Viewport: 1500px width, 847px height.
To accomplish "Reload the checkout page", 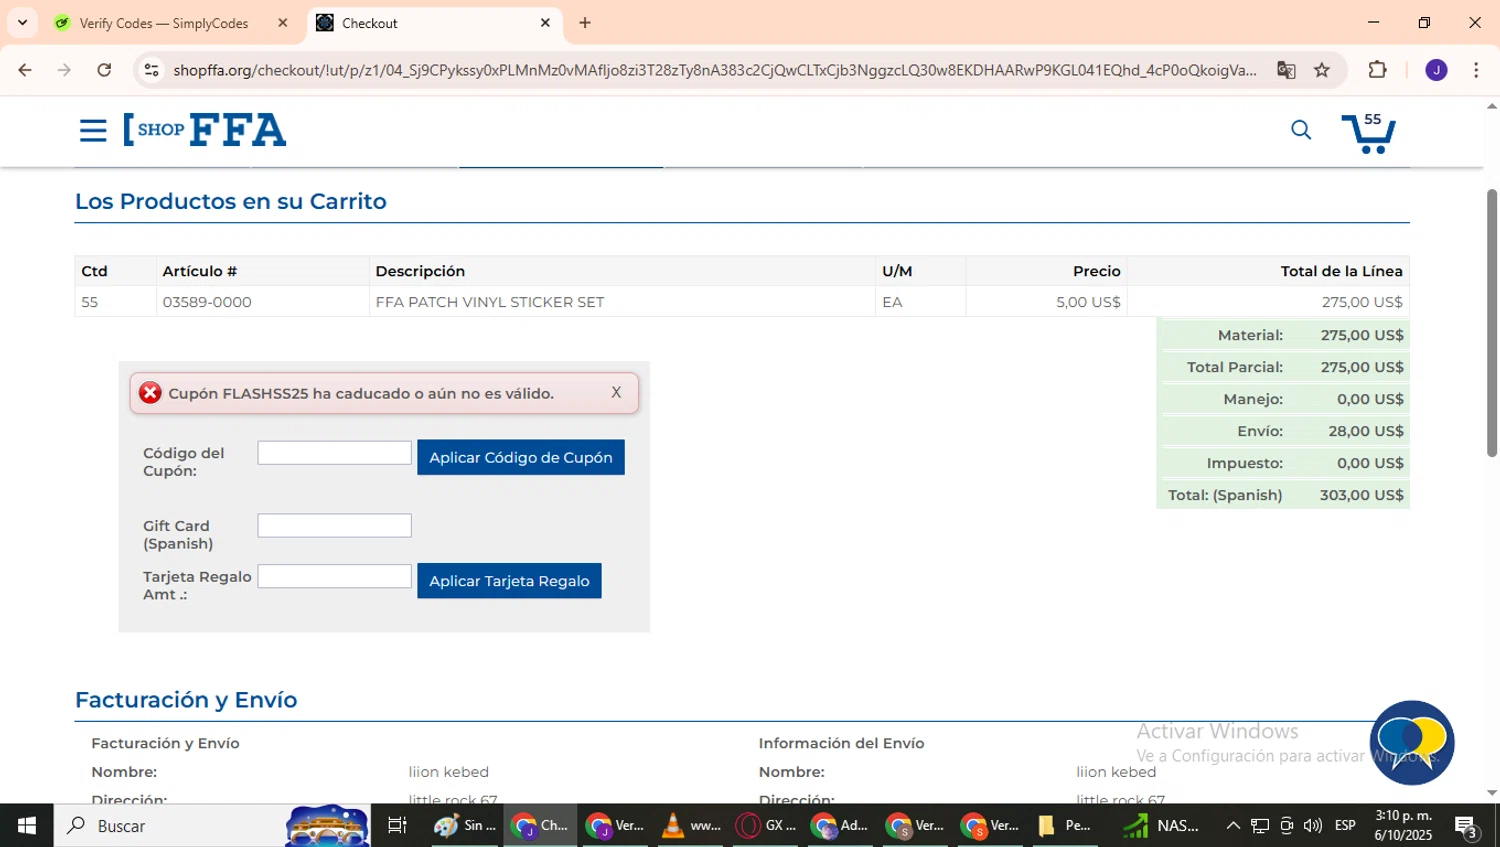I will point(104,70).
